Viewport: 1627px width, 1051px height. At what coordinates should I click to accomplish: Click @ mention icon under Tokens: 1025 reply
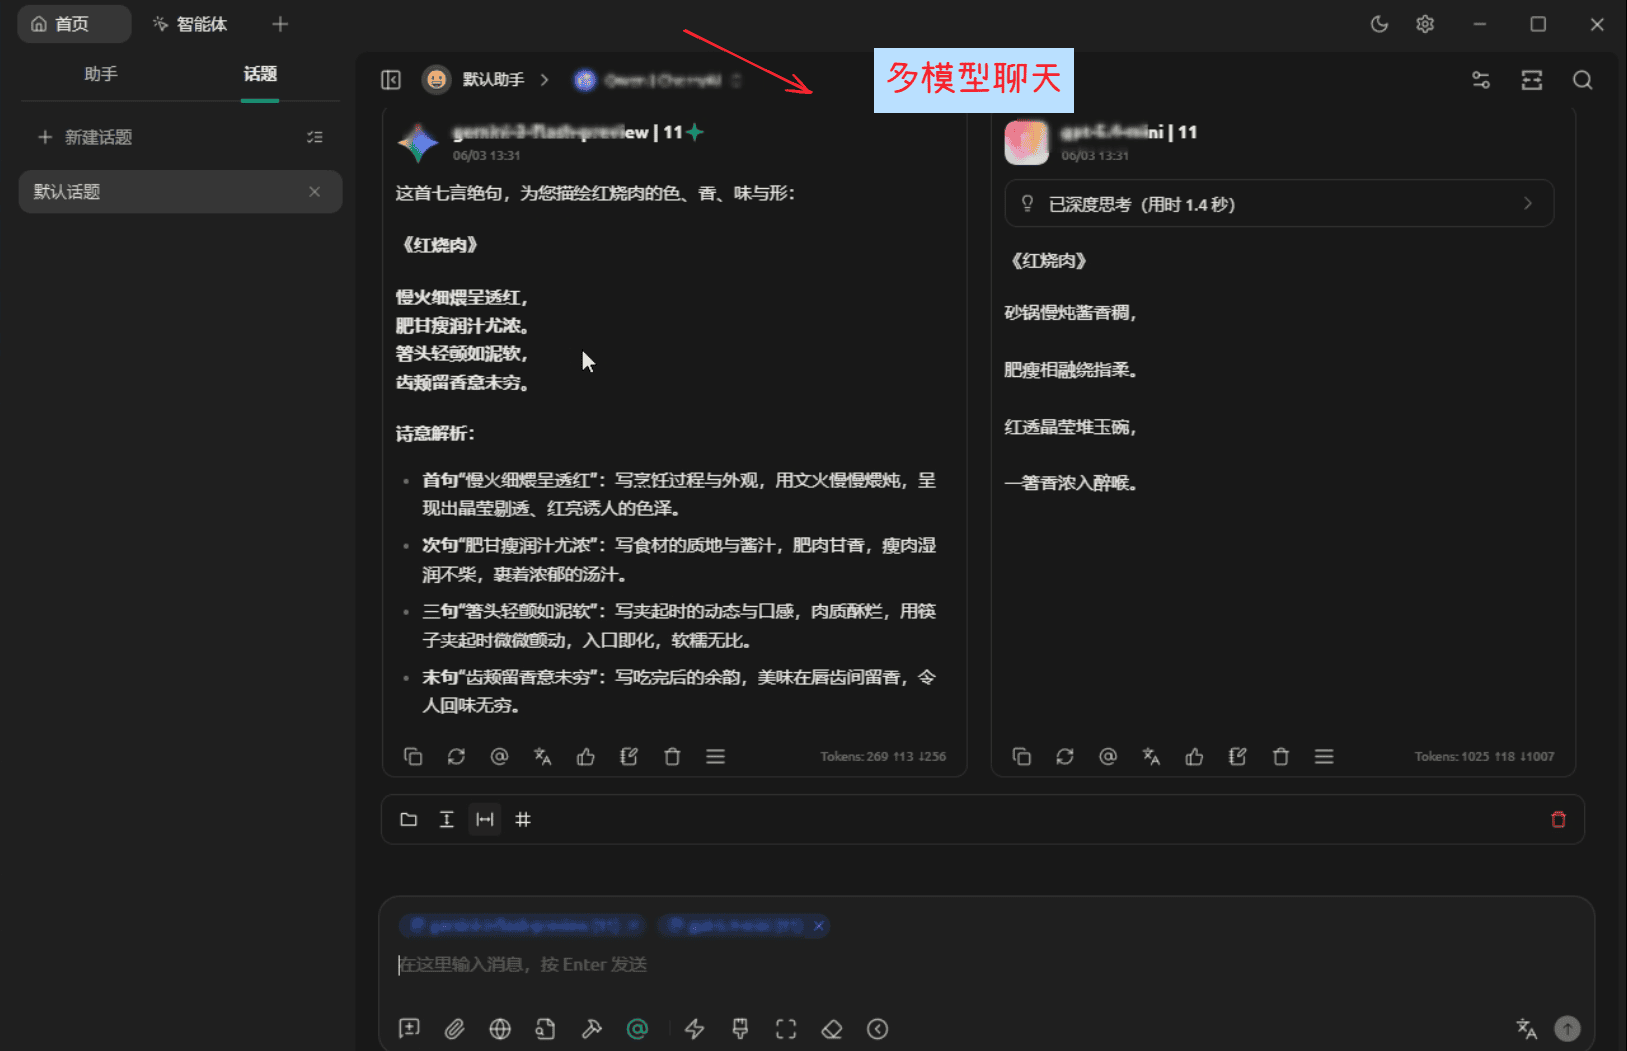point(1108,757)
